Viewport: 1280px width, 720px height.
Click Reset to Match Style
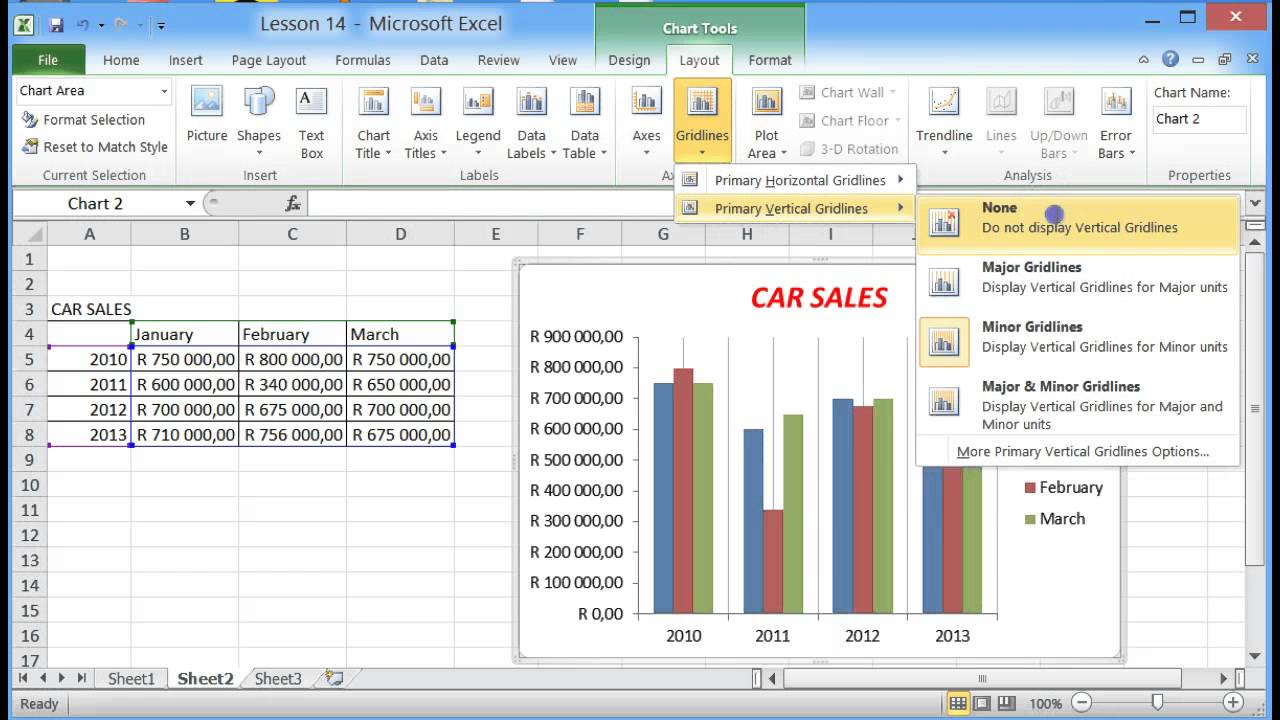point(95,146)
